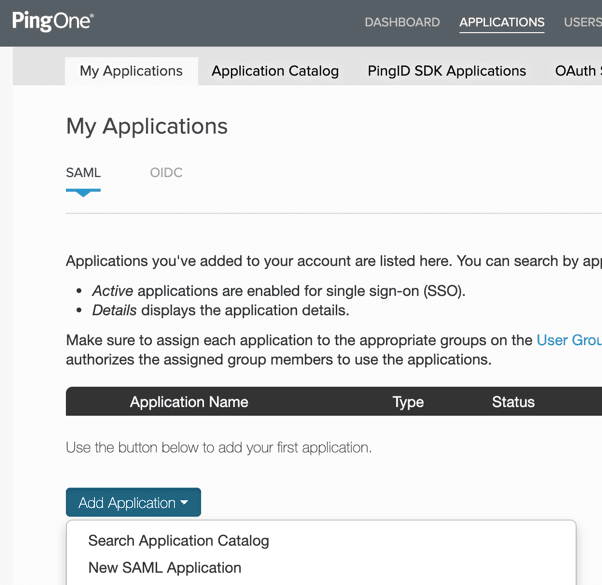Click the My Applications page heading
This screenshot has height=585, width=602.
click(x=147, y=126)
